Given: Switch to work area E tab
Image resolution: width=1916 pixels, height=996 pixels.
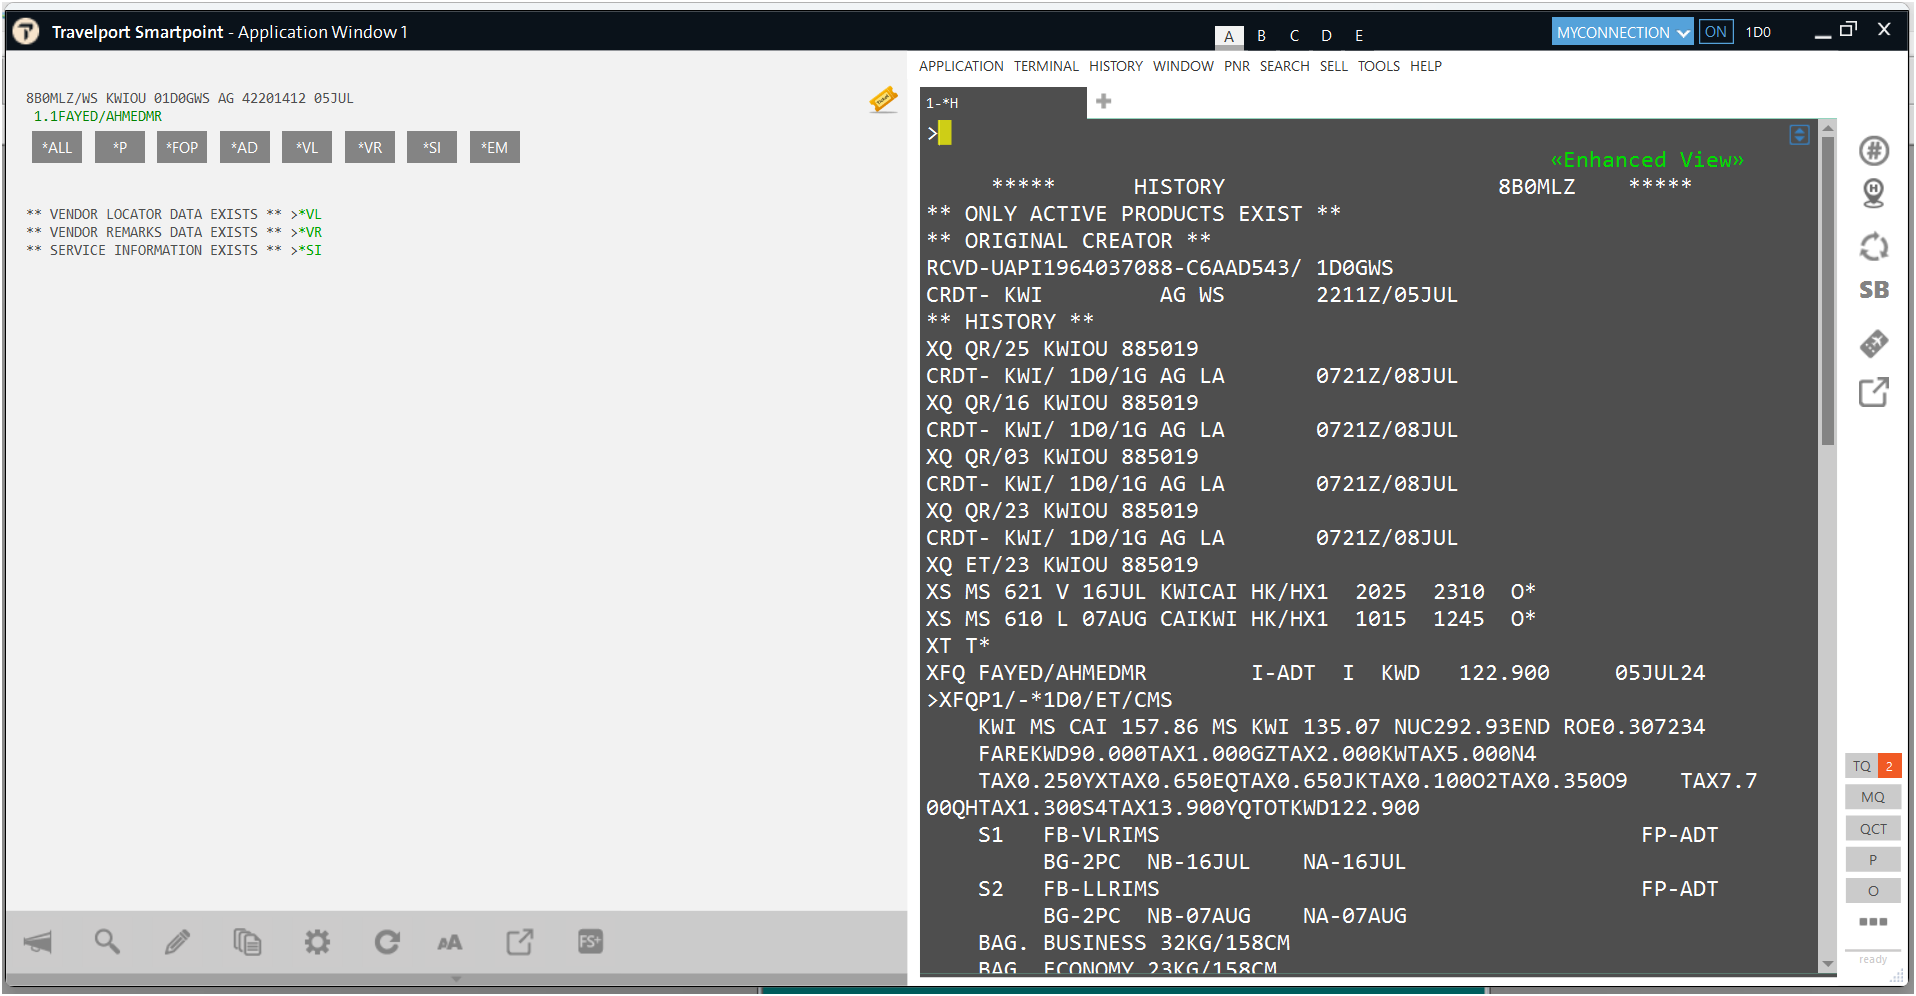Looking at the screenshot, I should [1359, 36].
